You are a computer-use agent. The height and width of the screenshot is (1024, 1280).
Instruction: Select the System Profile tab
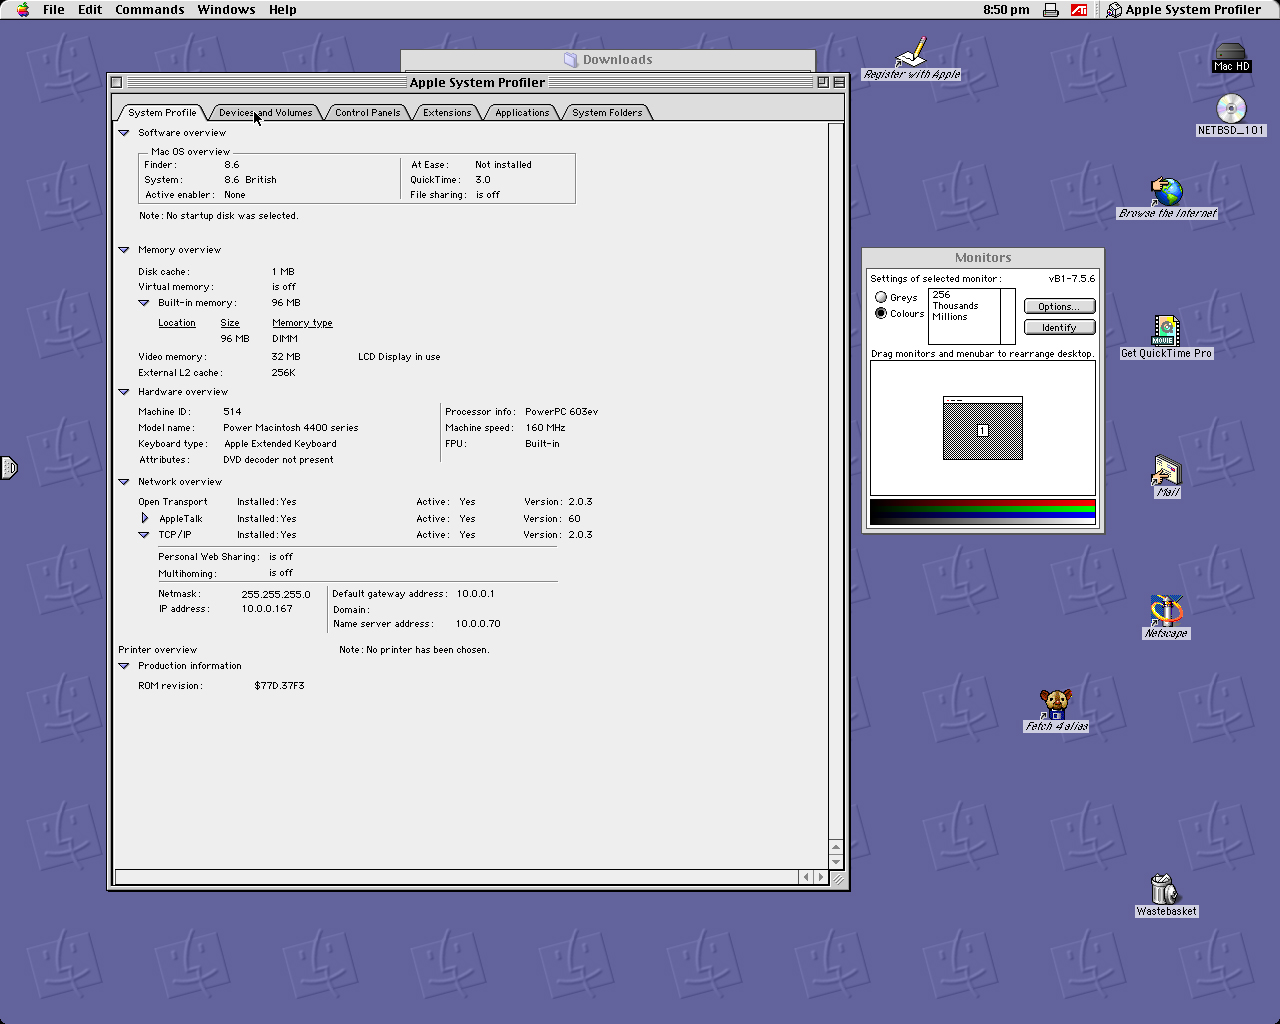(162, 113)
